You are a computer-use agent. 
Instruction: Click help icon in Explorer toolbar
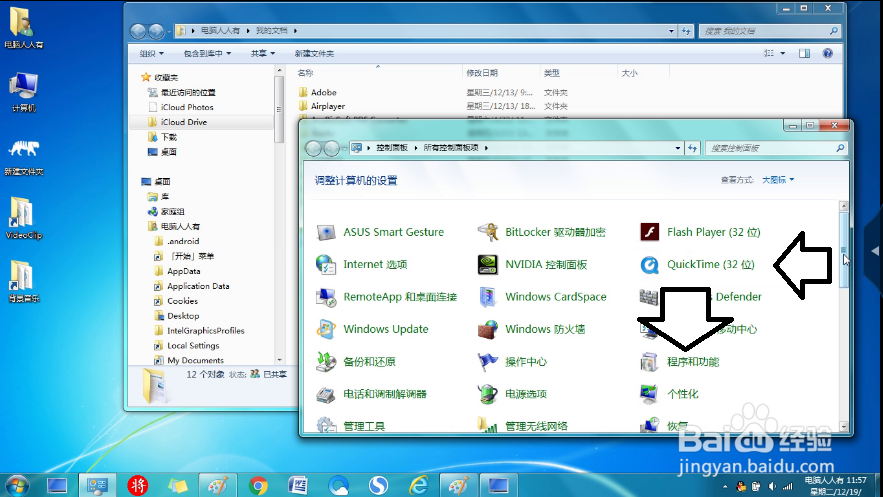[827, 53]
